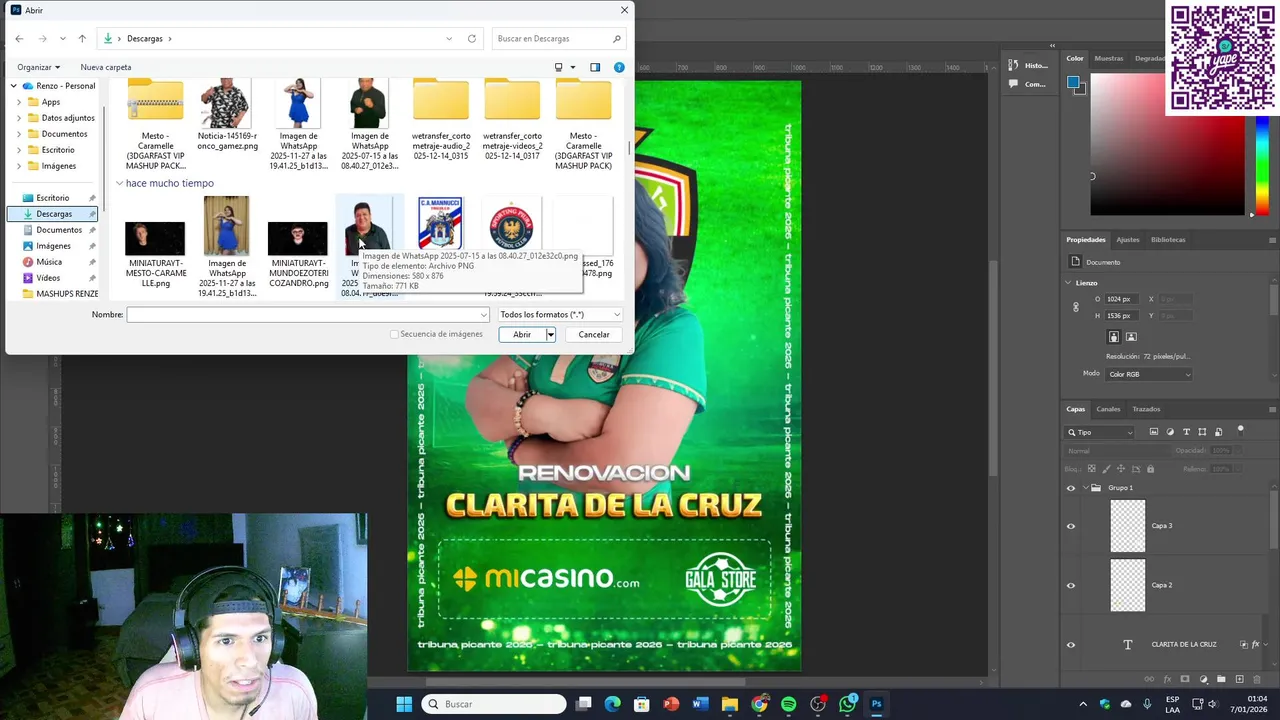Image resolution: width=1280 pixels, height=720 pixels.
Task: Open the help button in Abrir dialog
Action: click(x=619, y=67)
